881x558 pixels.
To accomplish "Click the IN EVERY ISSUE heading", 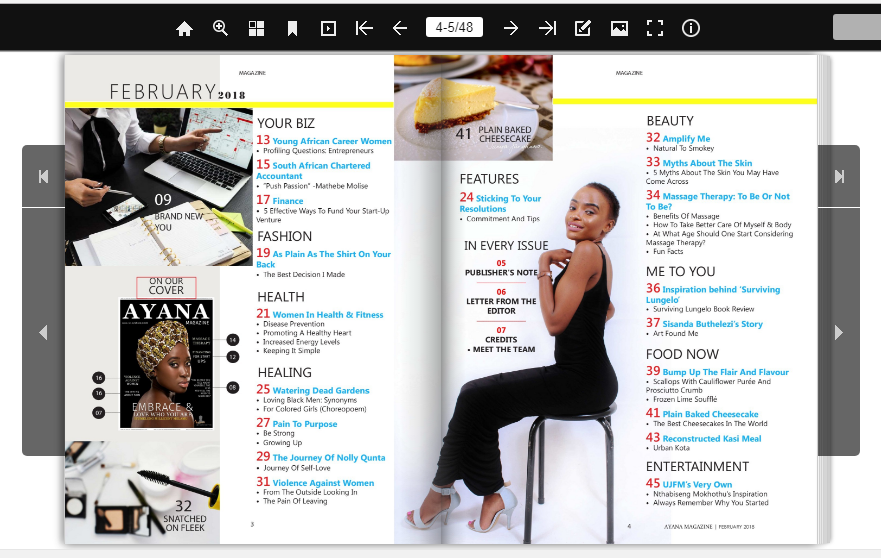I will [506, 246].
